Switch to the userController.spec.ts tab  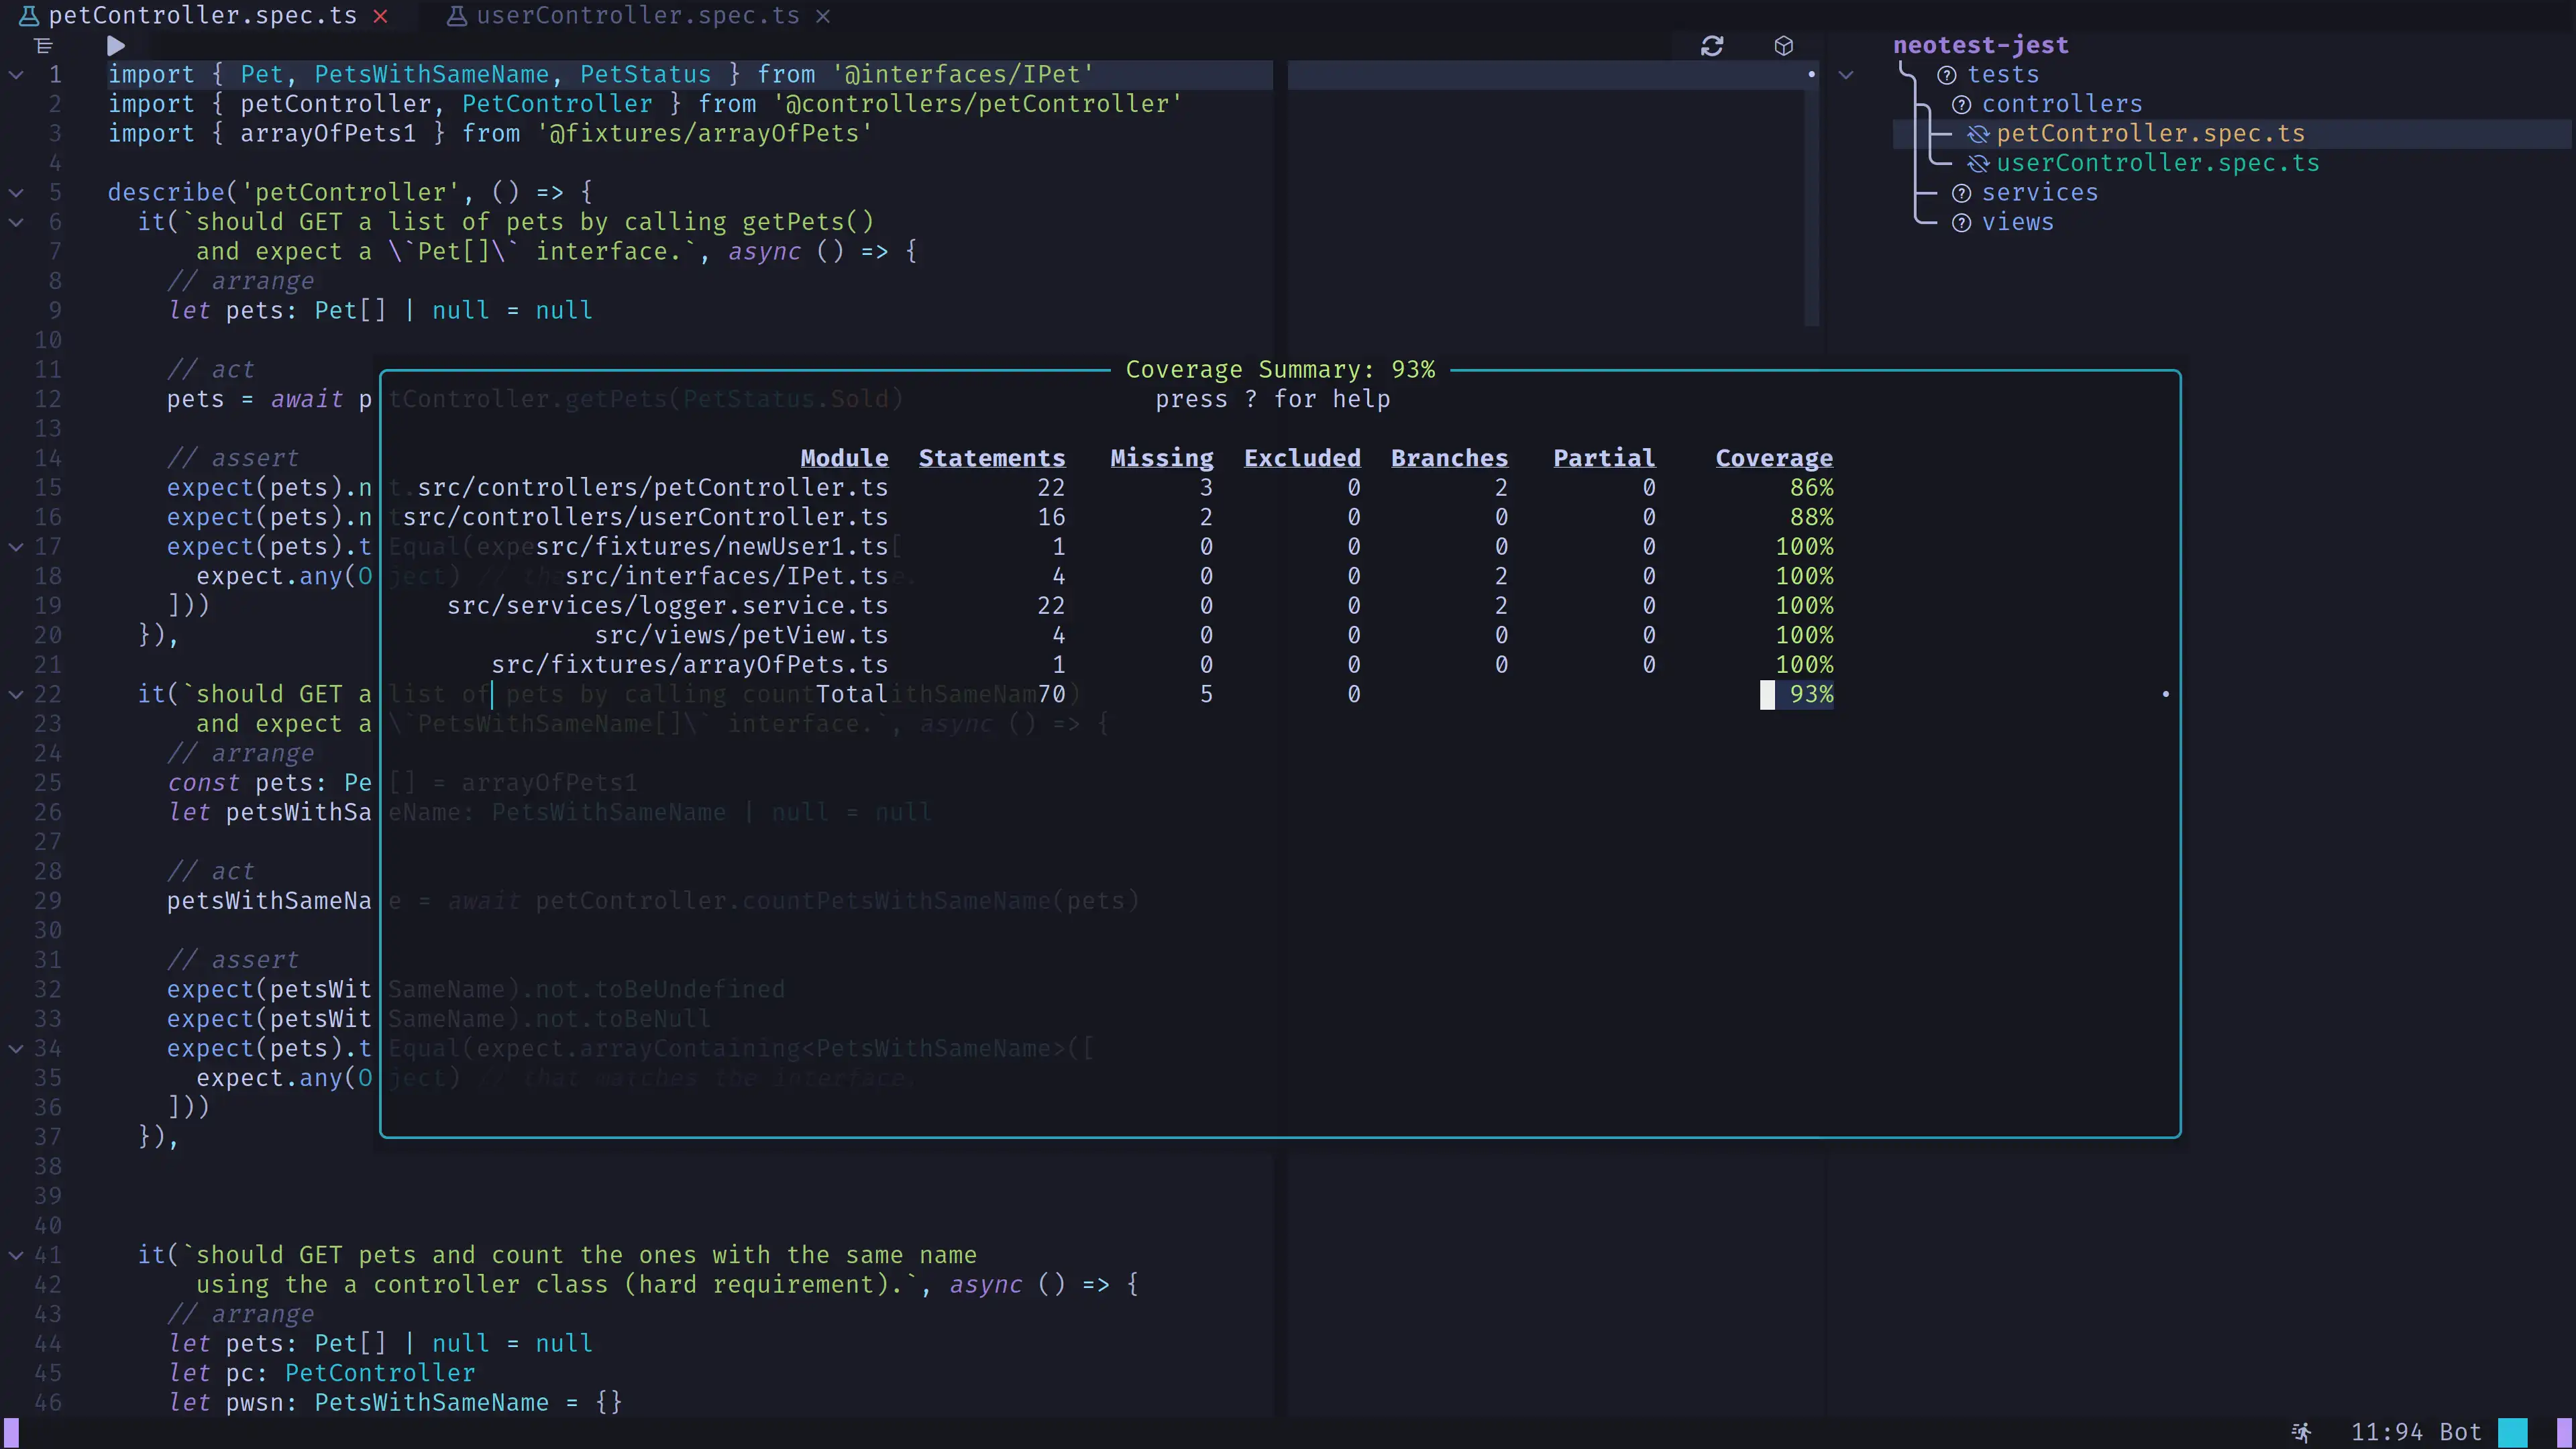pyautogui.click(x=637, y=16)
